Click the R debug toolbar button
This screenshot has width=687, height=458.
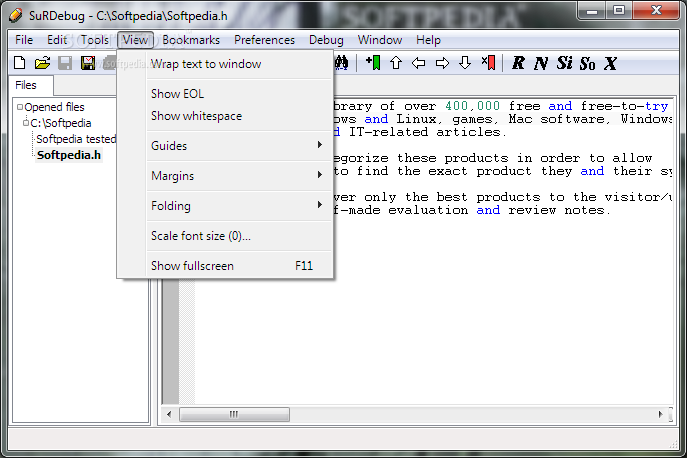pos(518,63)
